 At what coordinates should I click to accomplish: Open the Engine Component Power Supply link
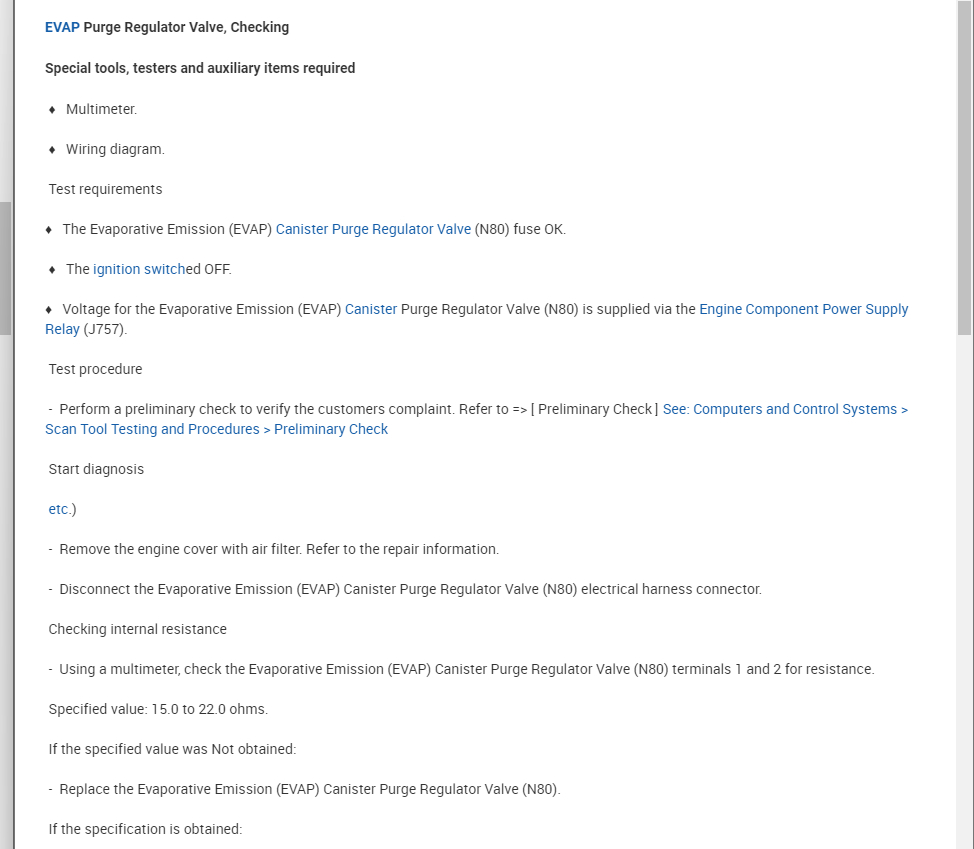(803, 309)
